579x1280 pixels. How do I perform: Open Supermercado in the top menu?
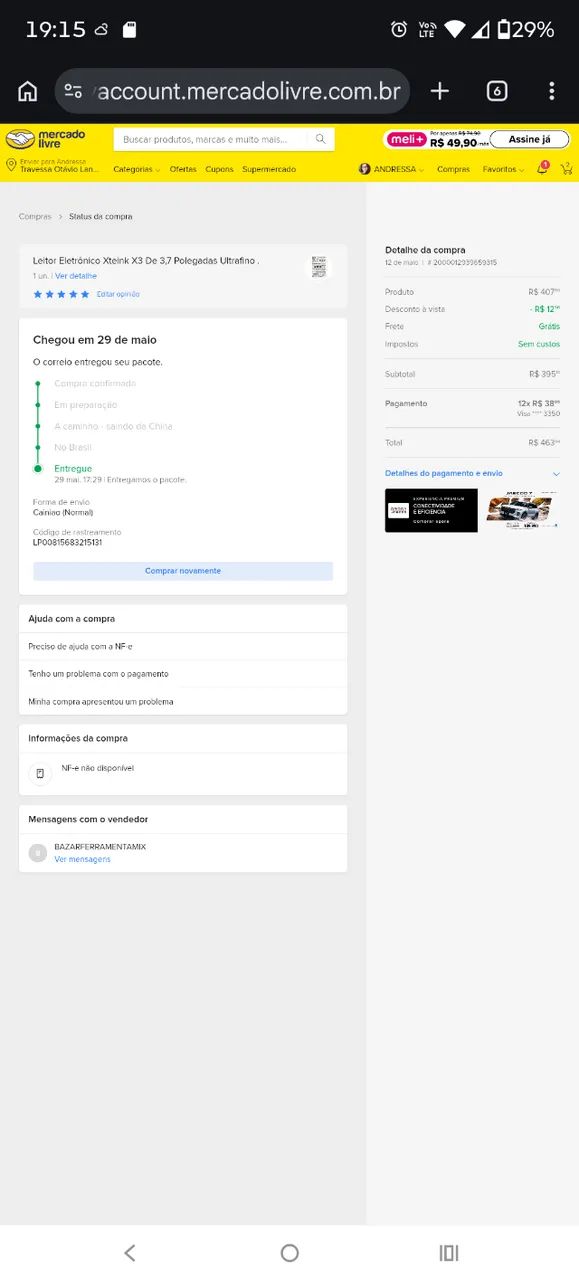point(269,169)
